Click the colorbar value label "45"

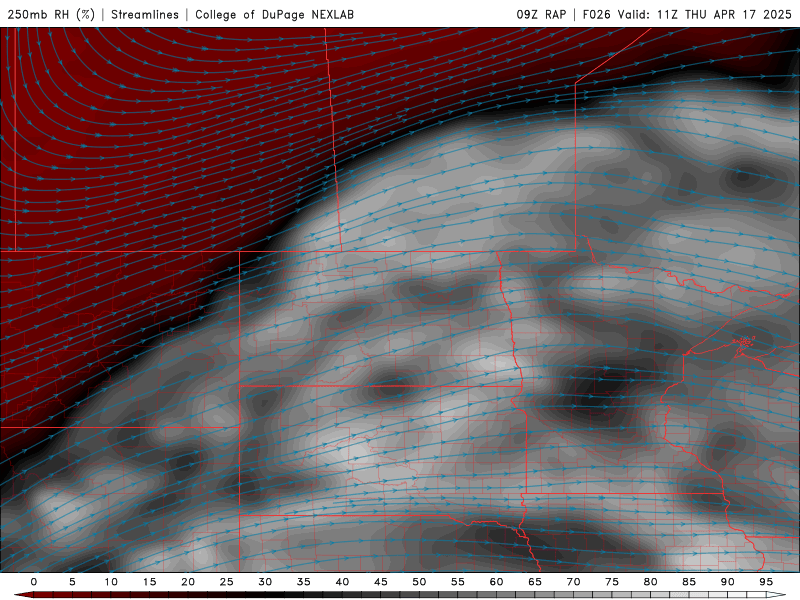(381, 582)
